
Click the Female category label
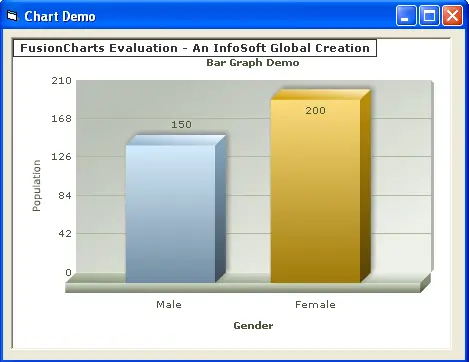315,304
